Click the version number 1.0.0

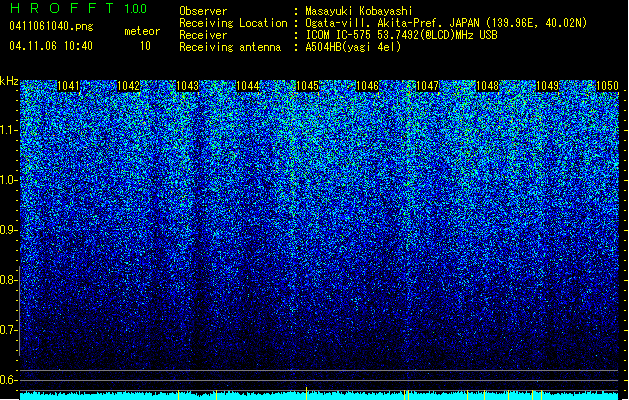tap(136, 9)
